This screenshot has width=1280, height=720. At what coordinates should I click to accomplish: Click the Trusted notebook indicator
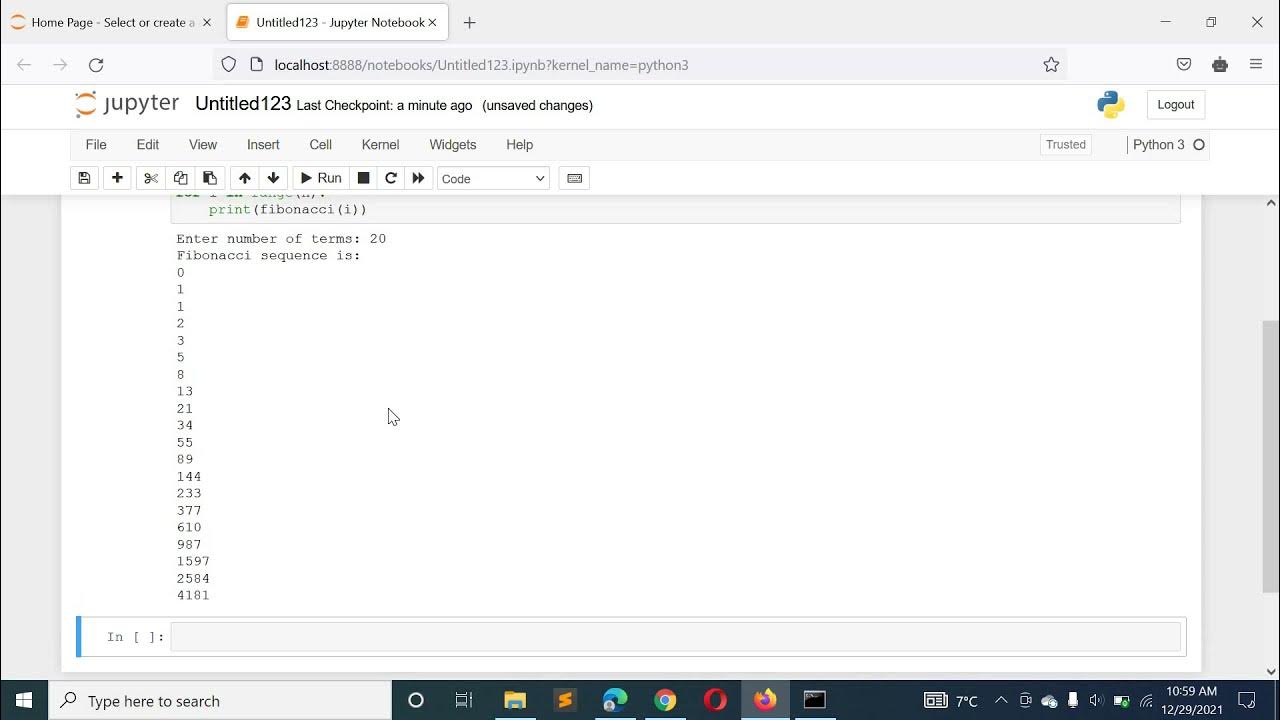pyautogui.click(x=1066, y=145)
